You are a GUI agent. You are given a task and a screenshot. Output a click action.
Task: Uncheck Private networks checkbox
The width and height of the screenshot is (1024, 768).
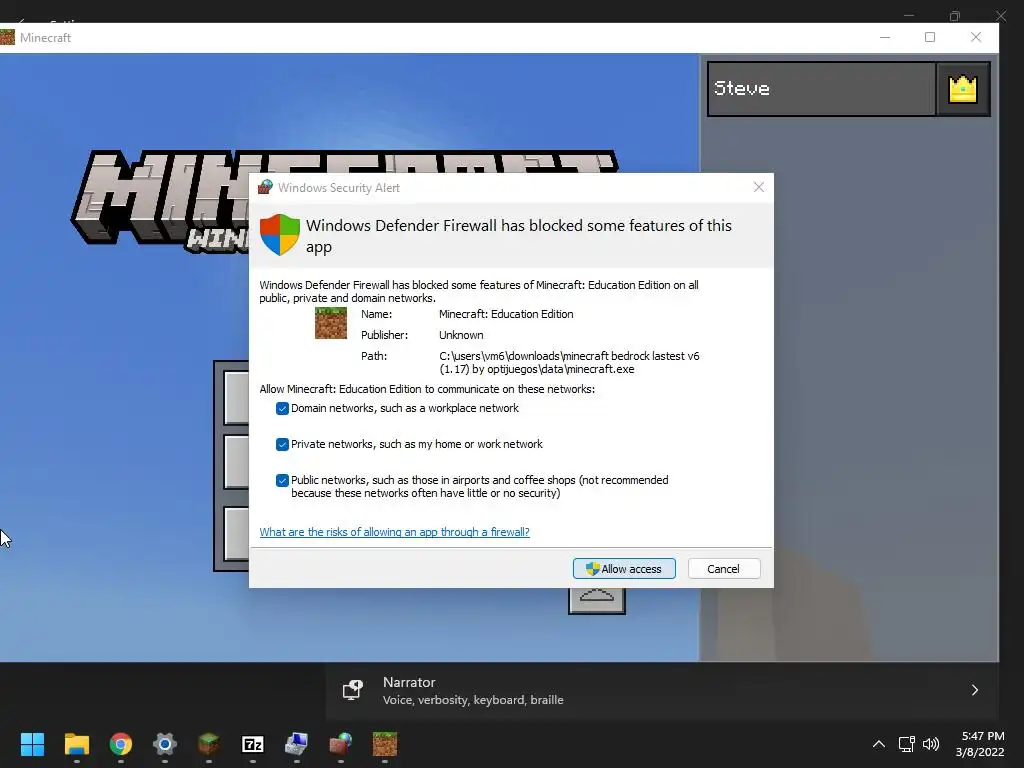[x=282, y=444]
